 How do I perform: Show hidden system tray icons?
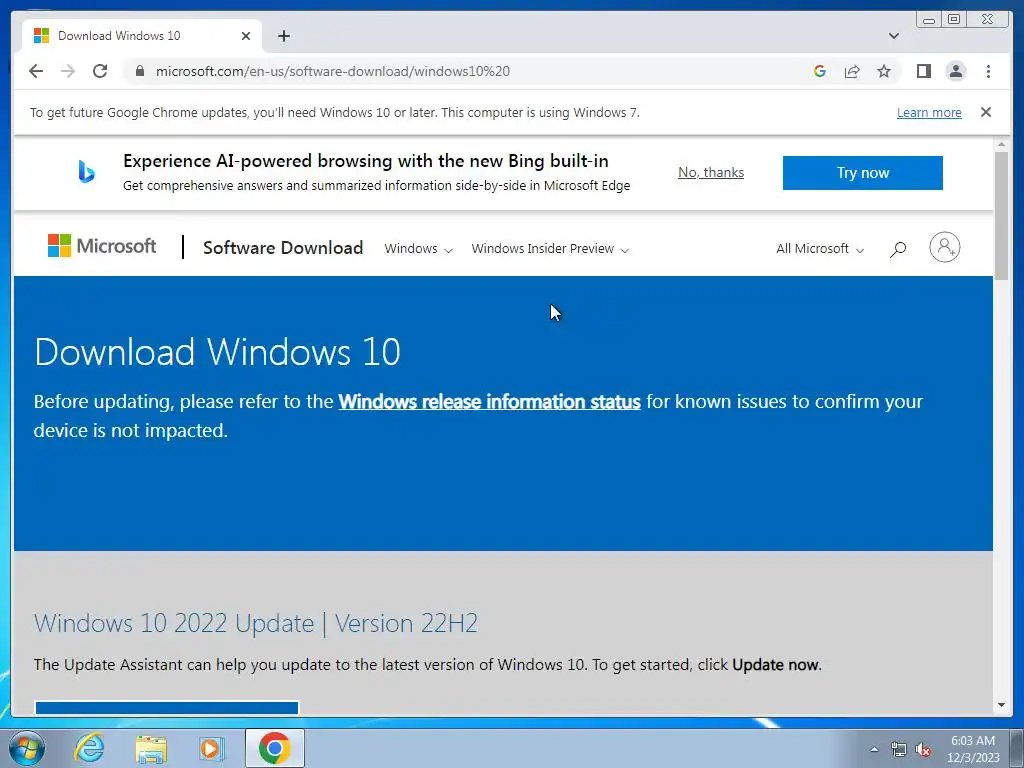tap(874, 749)
